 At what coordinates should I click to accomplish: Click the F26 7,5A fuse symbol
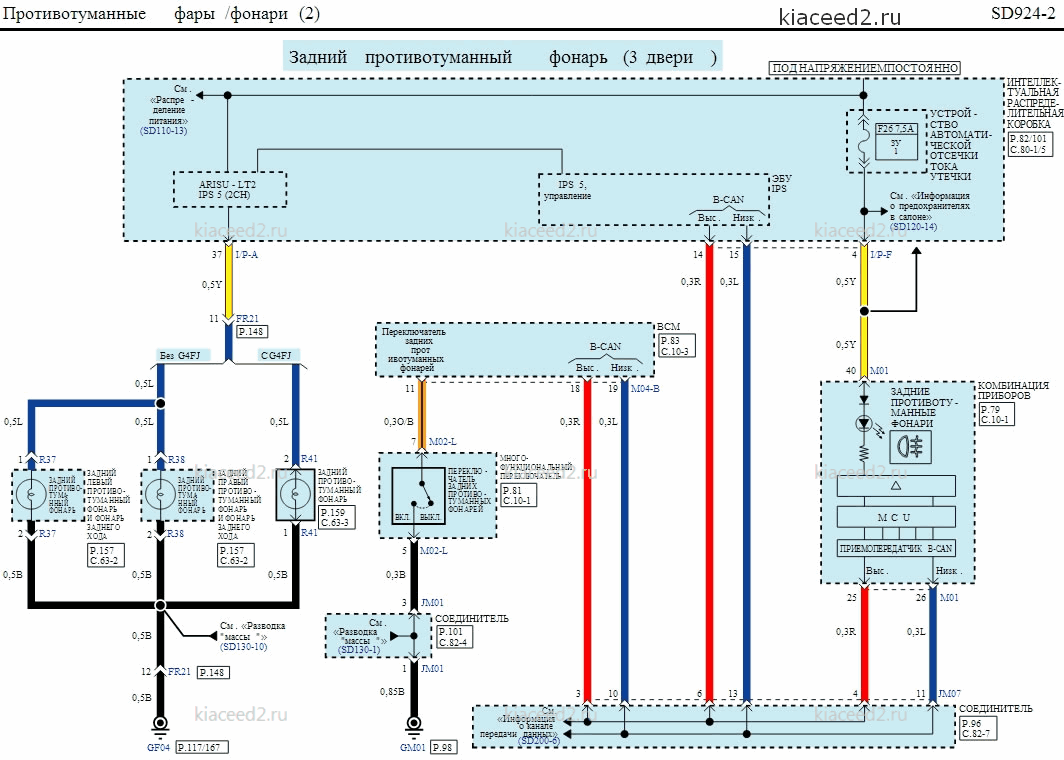(x=896, y=141)
